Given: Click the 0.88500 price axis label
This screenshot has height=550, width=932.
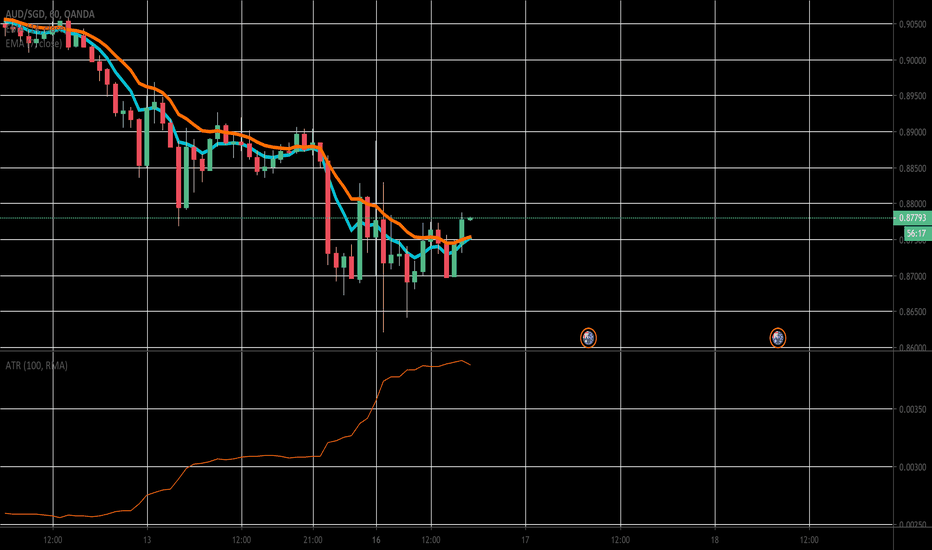Looking at the screenshot, I should tap(912, 168).
